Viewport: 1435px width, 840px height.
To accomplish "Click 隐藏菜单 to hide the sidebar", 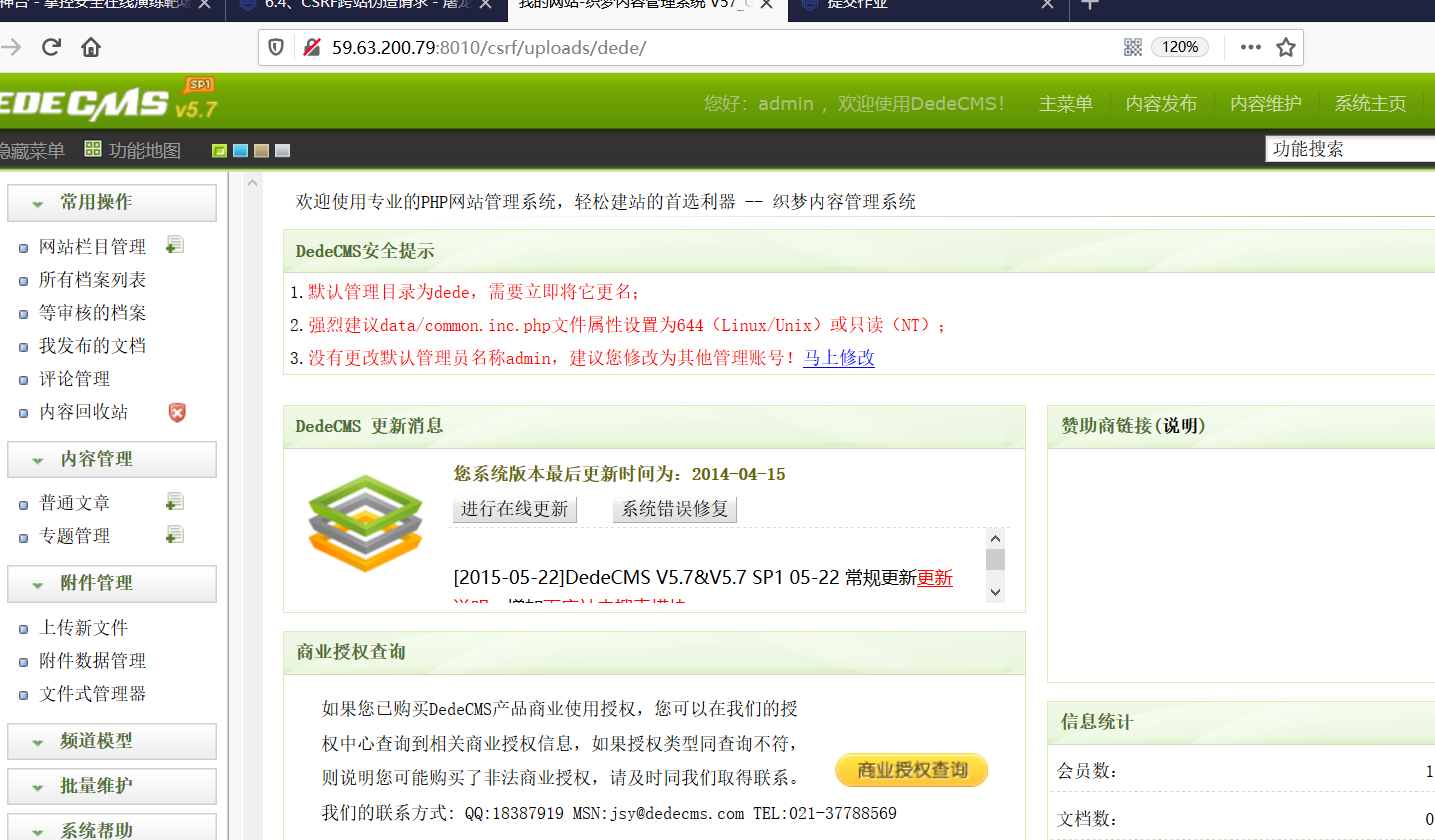I will 33,150.
